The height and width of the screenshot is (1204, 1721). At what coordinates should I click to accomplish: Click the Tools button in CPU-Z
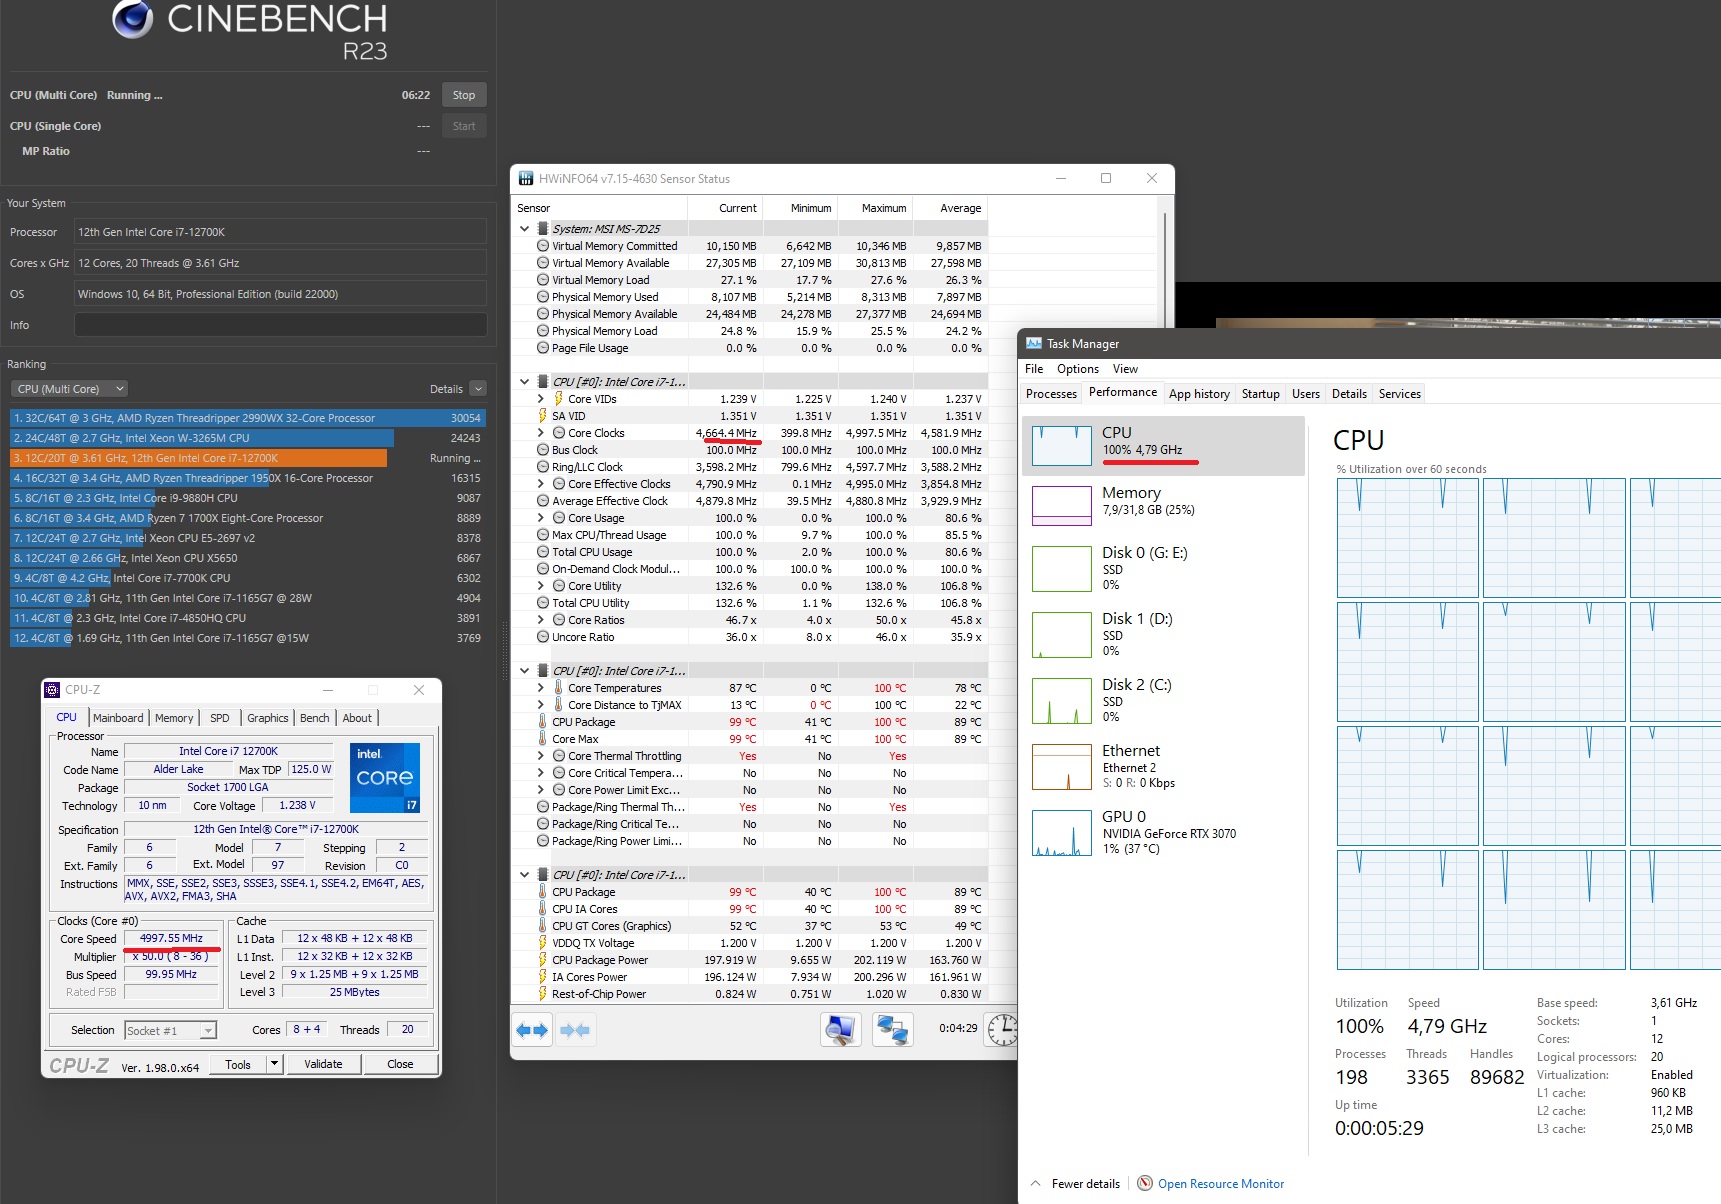[238, 1064]
